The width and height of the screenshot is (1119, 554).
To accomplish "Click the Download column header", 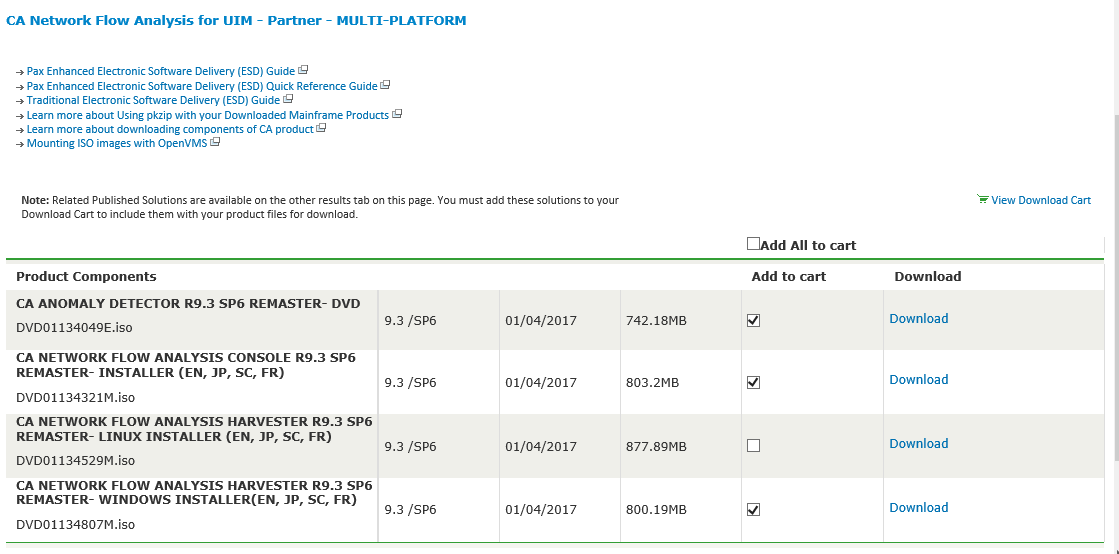I will [928, 276].
